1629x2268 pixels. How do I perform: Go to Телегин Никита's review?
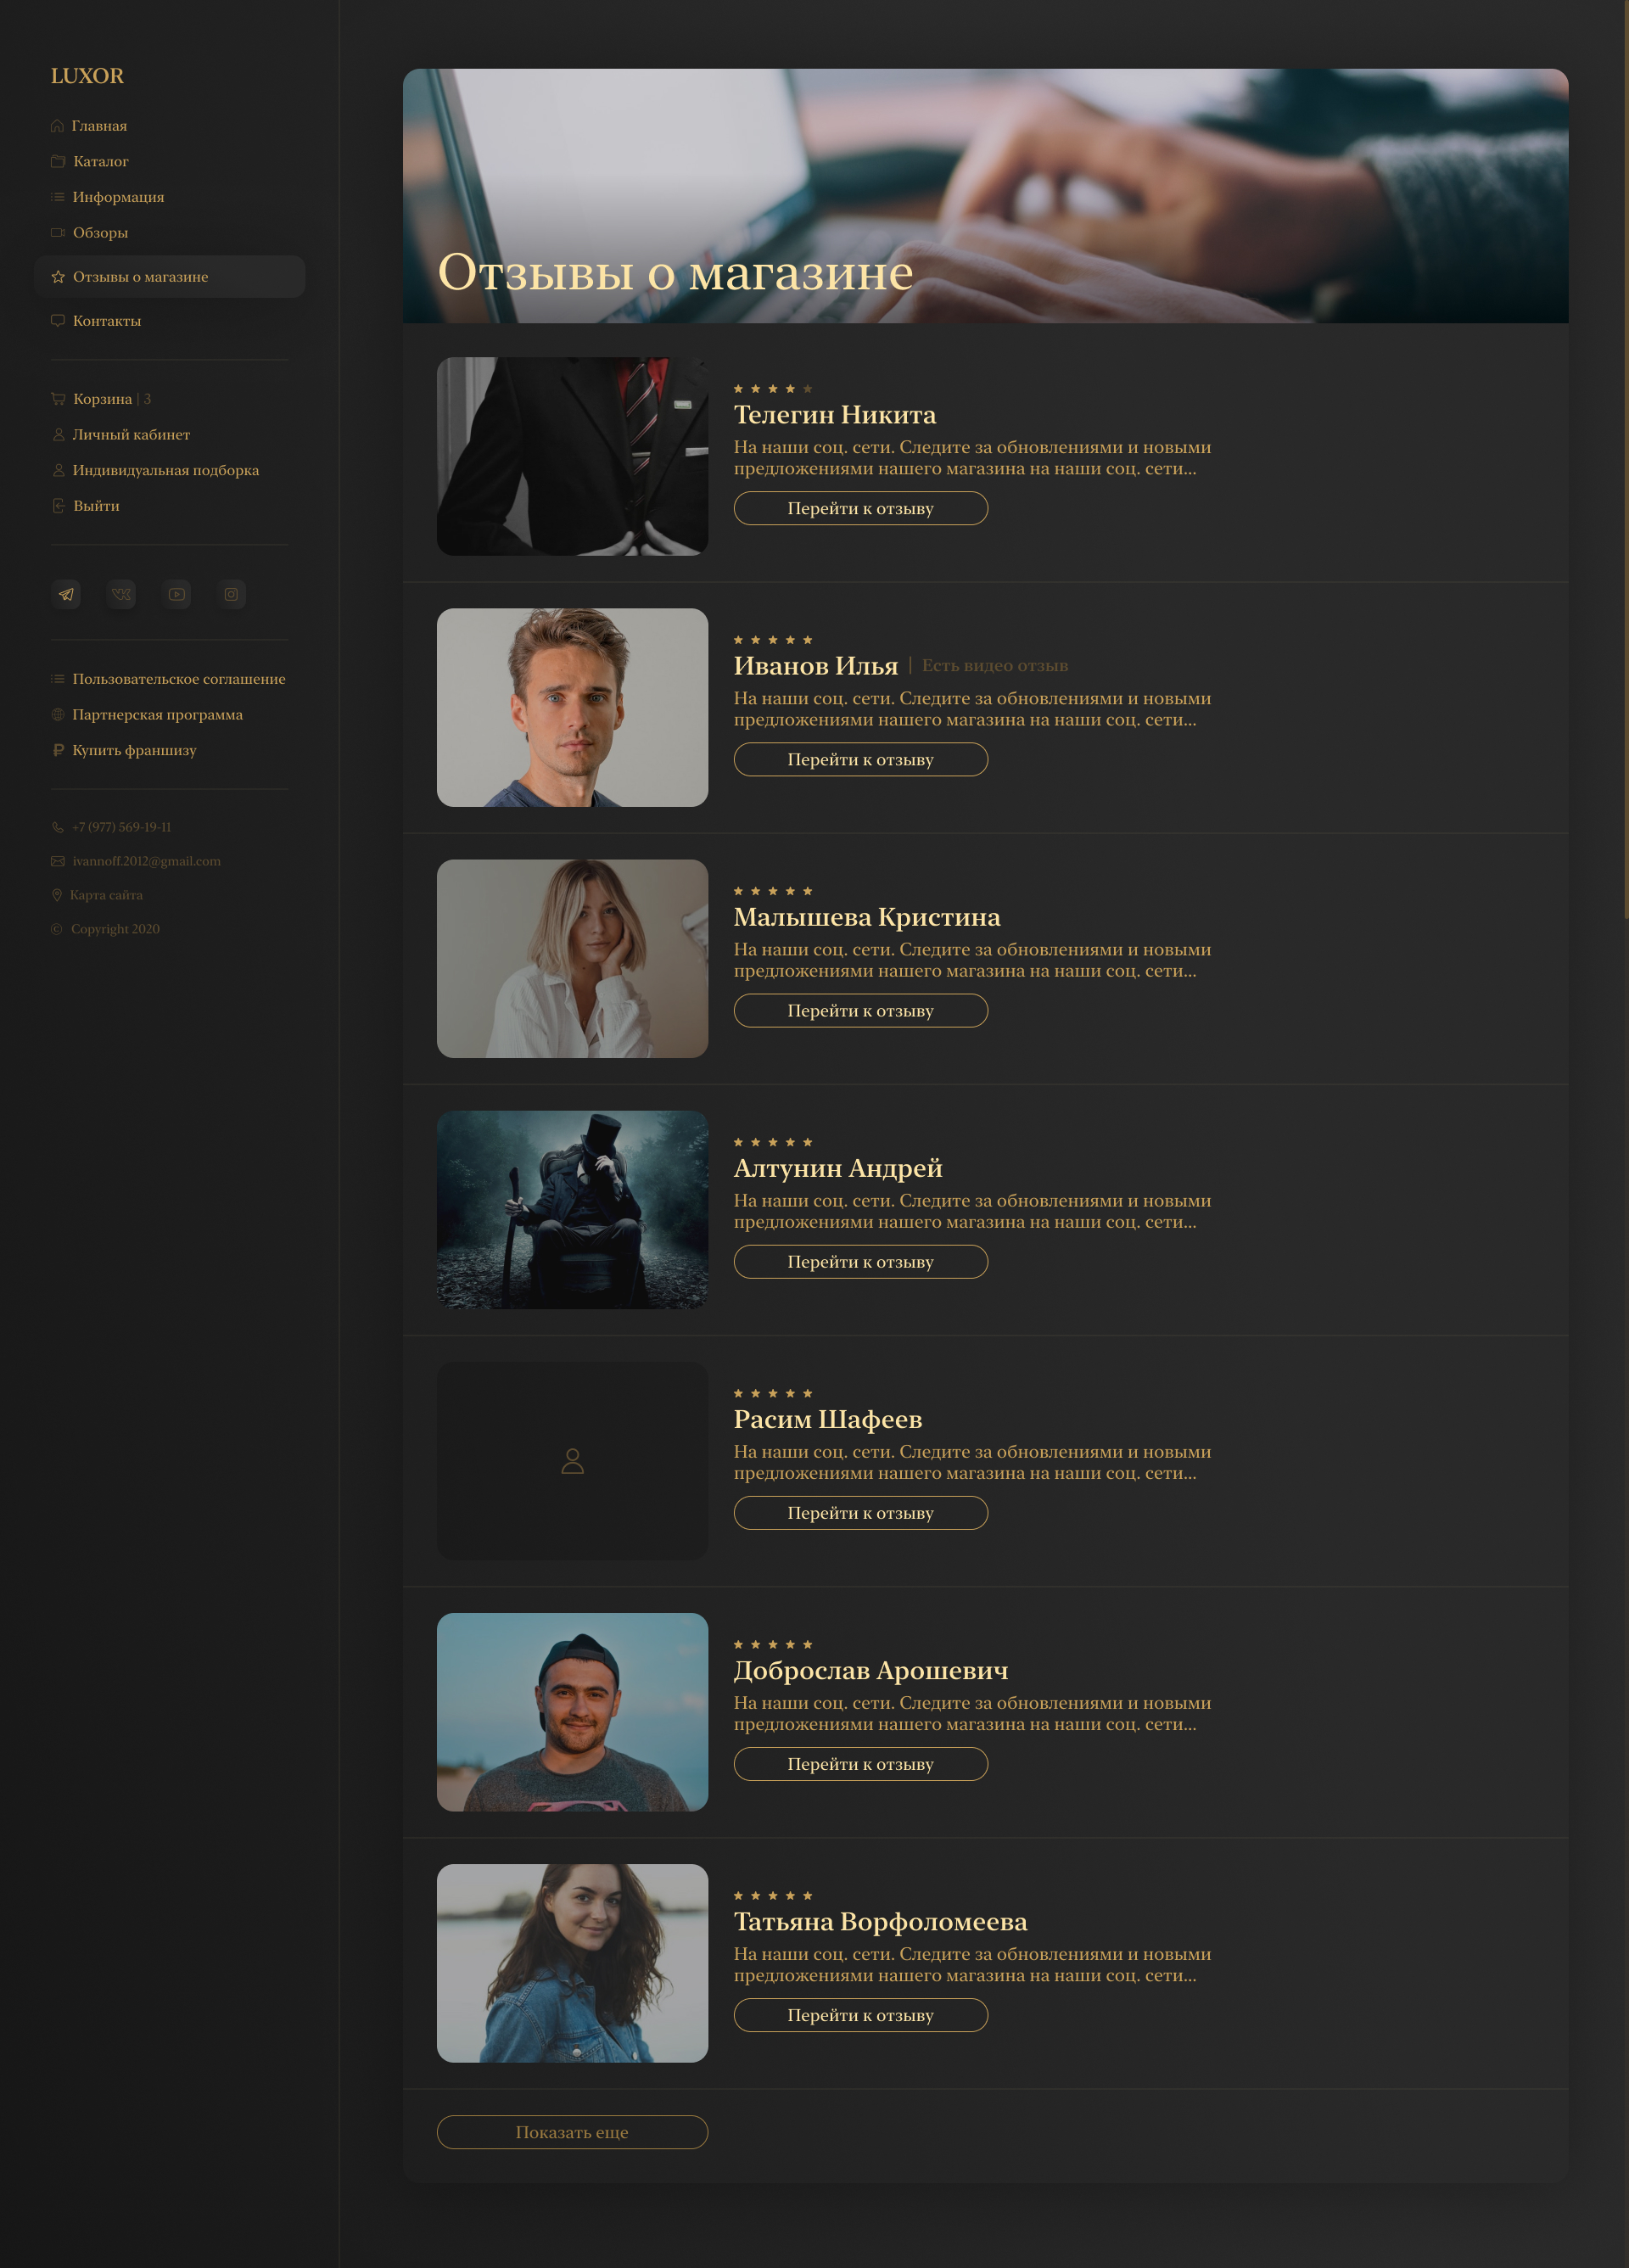[x=860, y=508]
